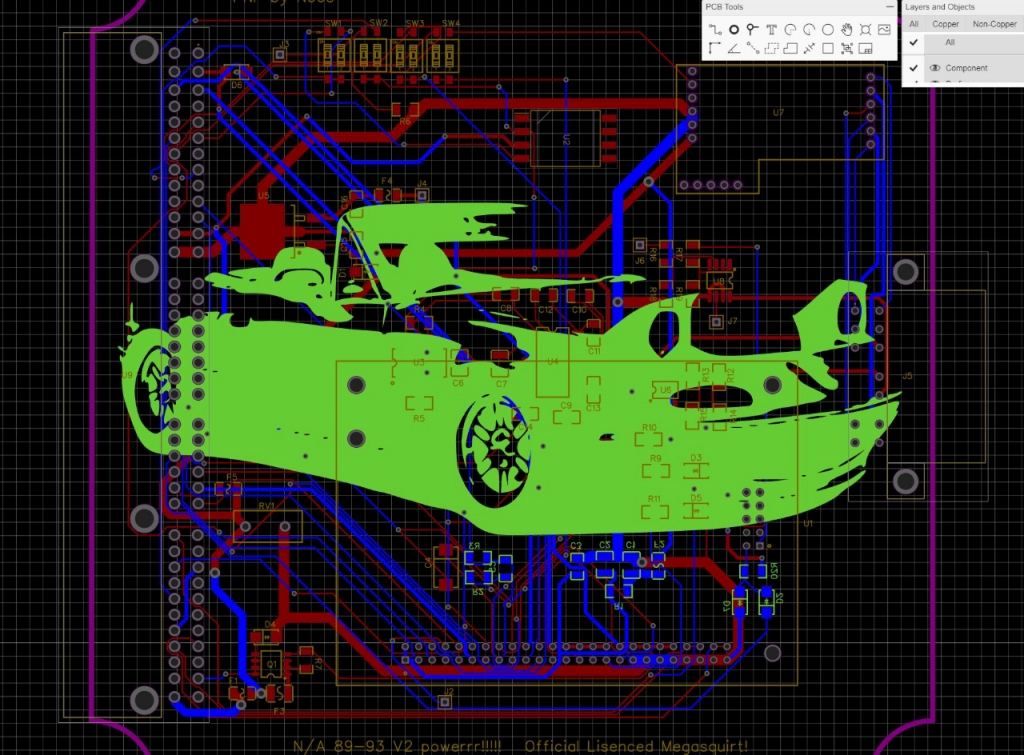Toggle the Component row checkmark
The width and height of the screenshot is (1024, 755).
pos(914,68)
